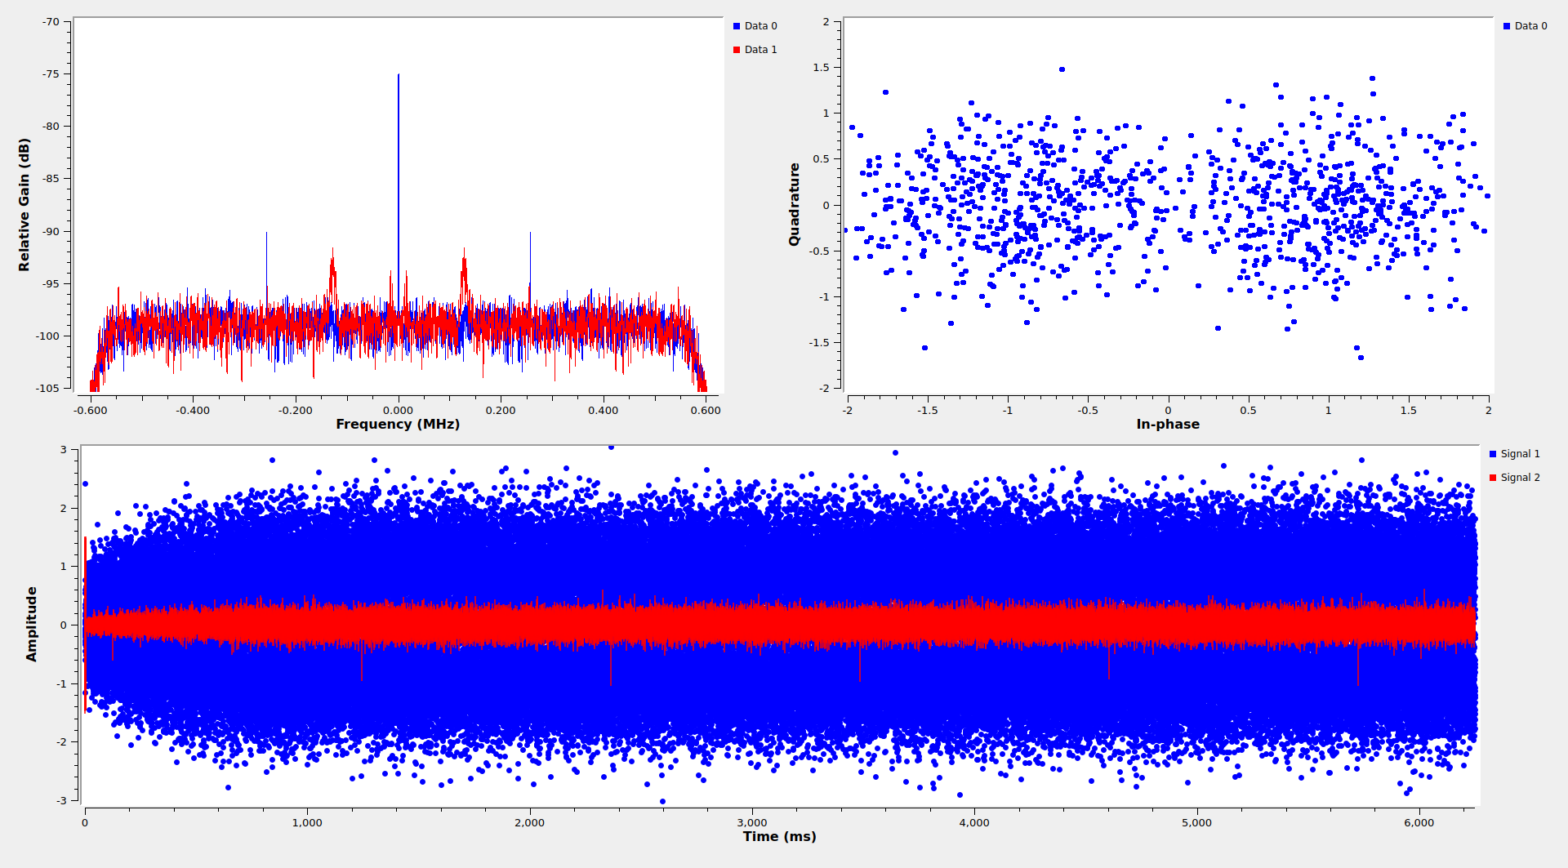The width and height of the screenshot is (1568, 868).
Task: Click the Relative Gain (dB) axis title
Action: [x=24, y=205]
